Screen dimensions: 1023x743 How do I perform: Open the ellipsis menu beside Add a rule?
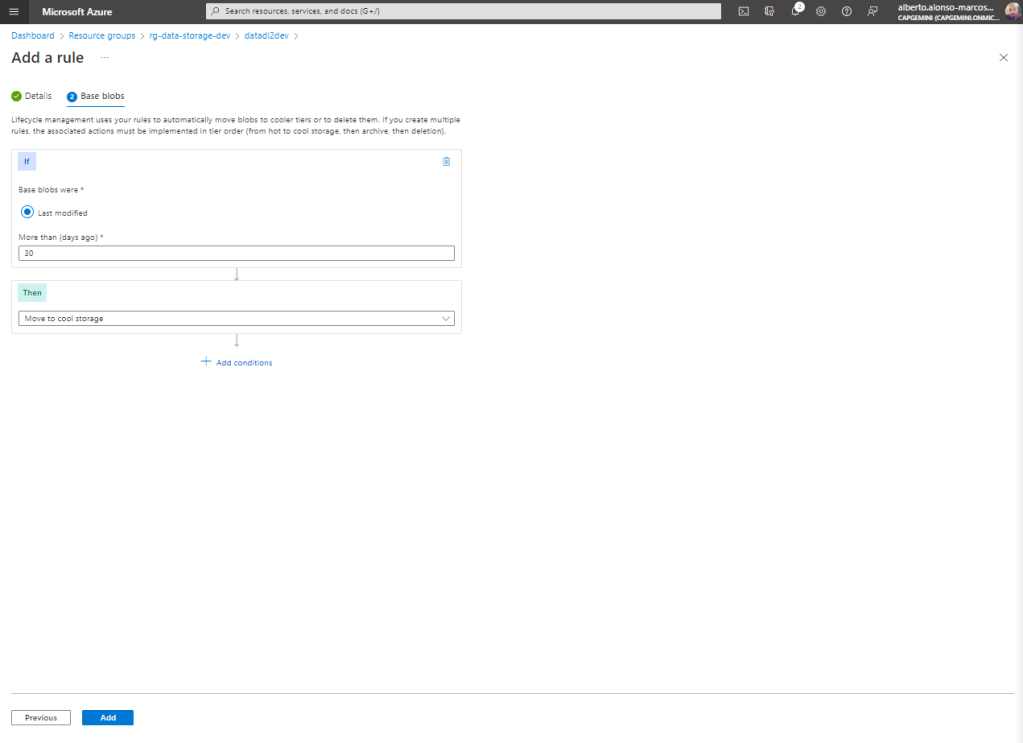[x=104, y=58]
